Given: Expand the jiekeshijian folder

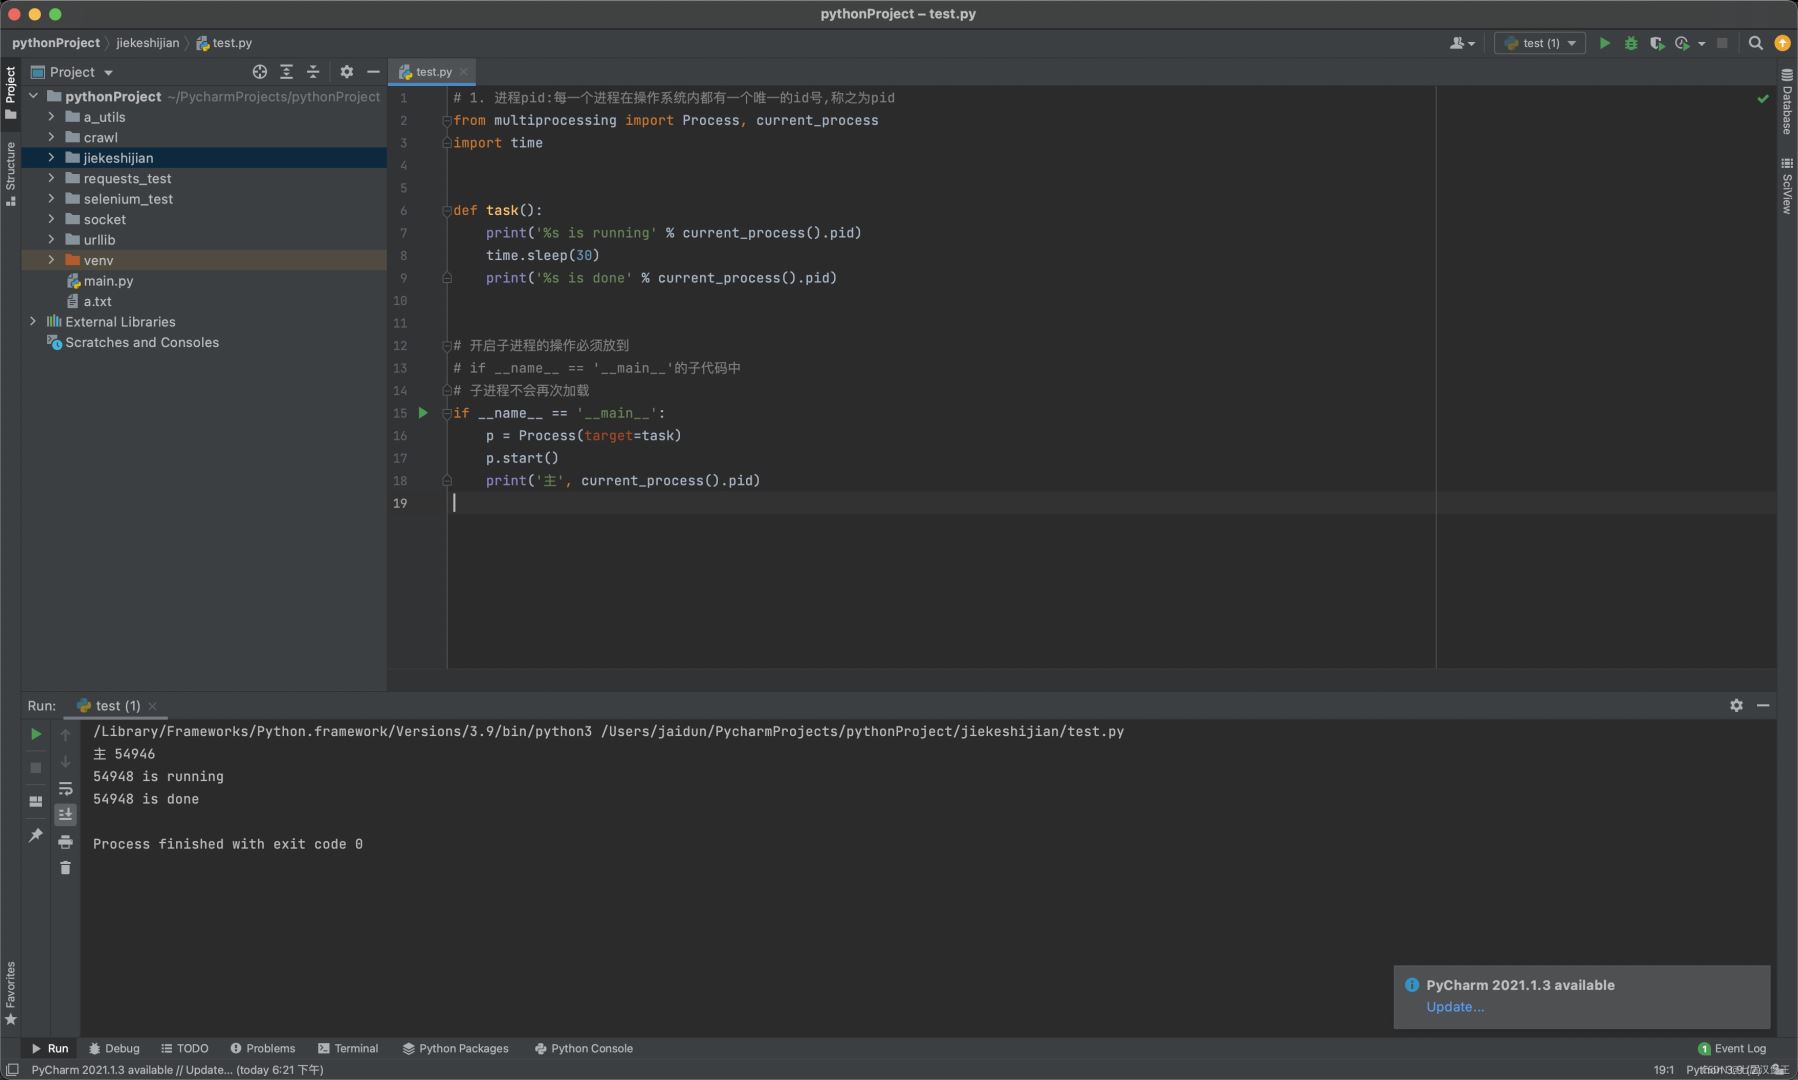Looking at the screenshot, I should [51, 158].
